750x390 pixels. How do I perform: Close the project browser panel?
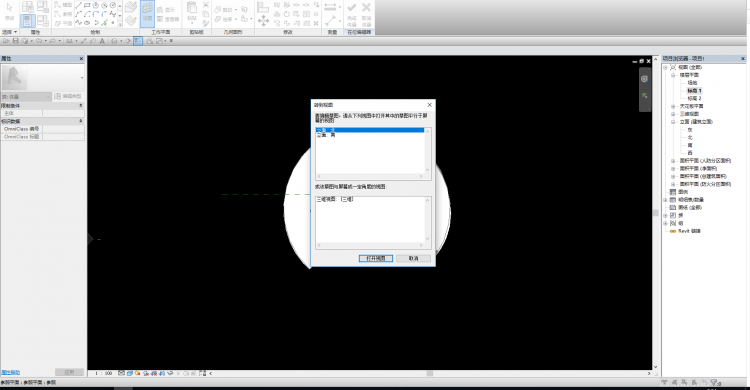tap(743, 58)
